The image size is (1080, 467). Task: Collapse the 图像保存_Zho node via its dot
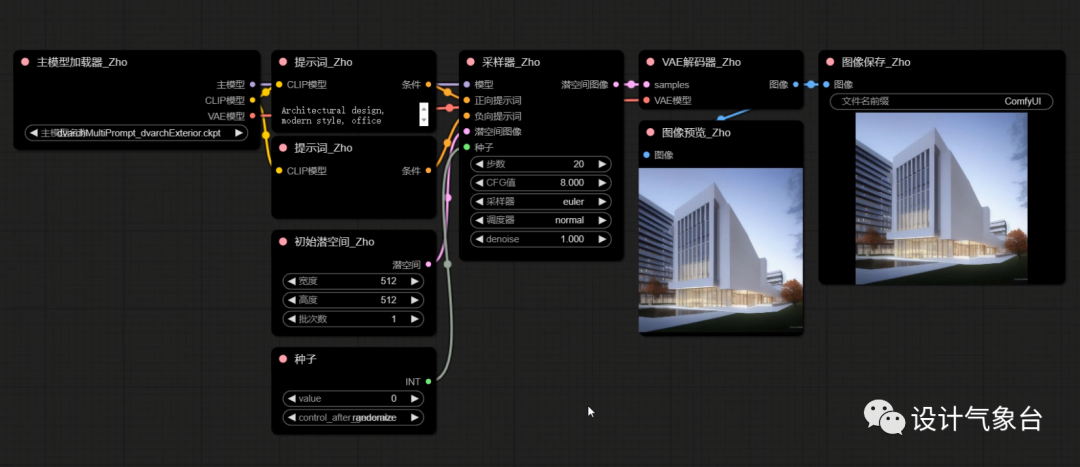(x=830, y=62)
